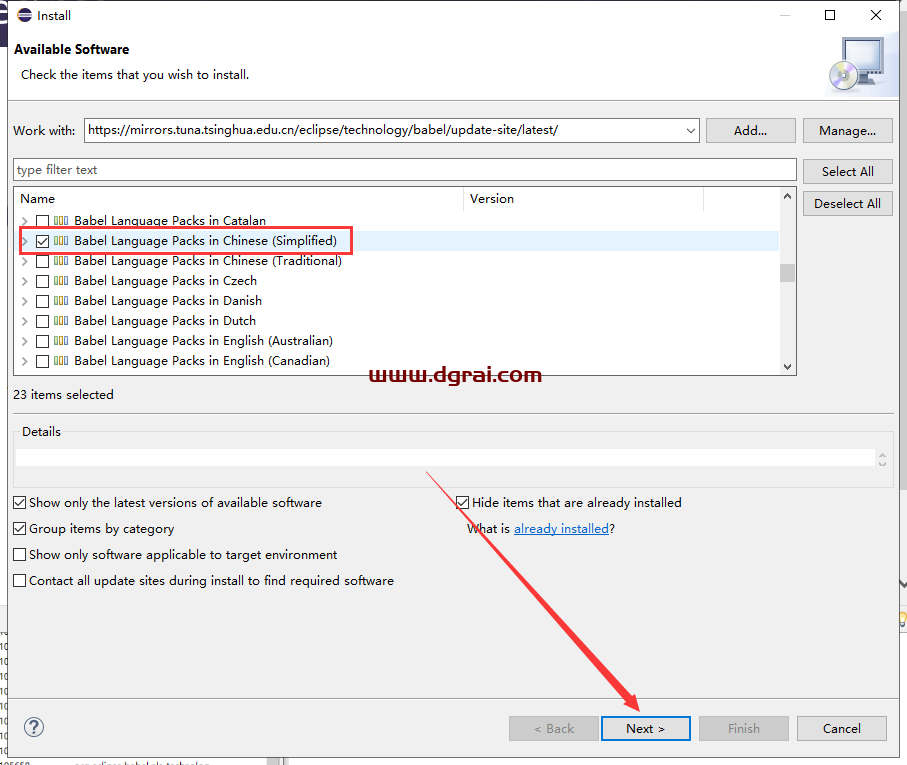Screen dimensions: 907x765
Task: Close the Install dialog window
Action: pyautogui.click(x=876, y=15)
